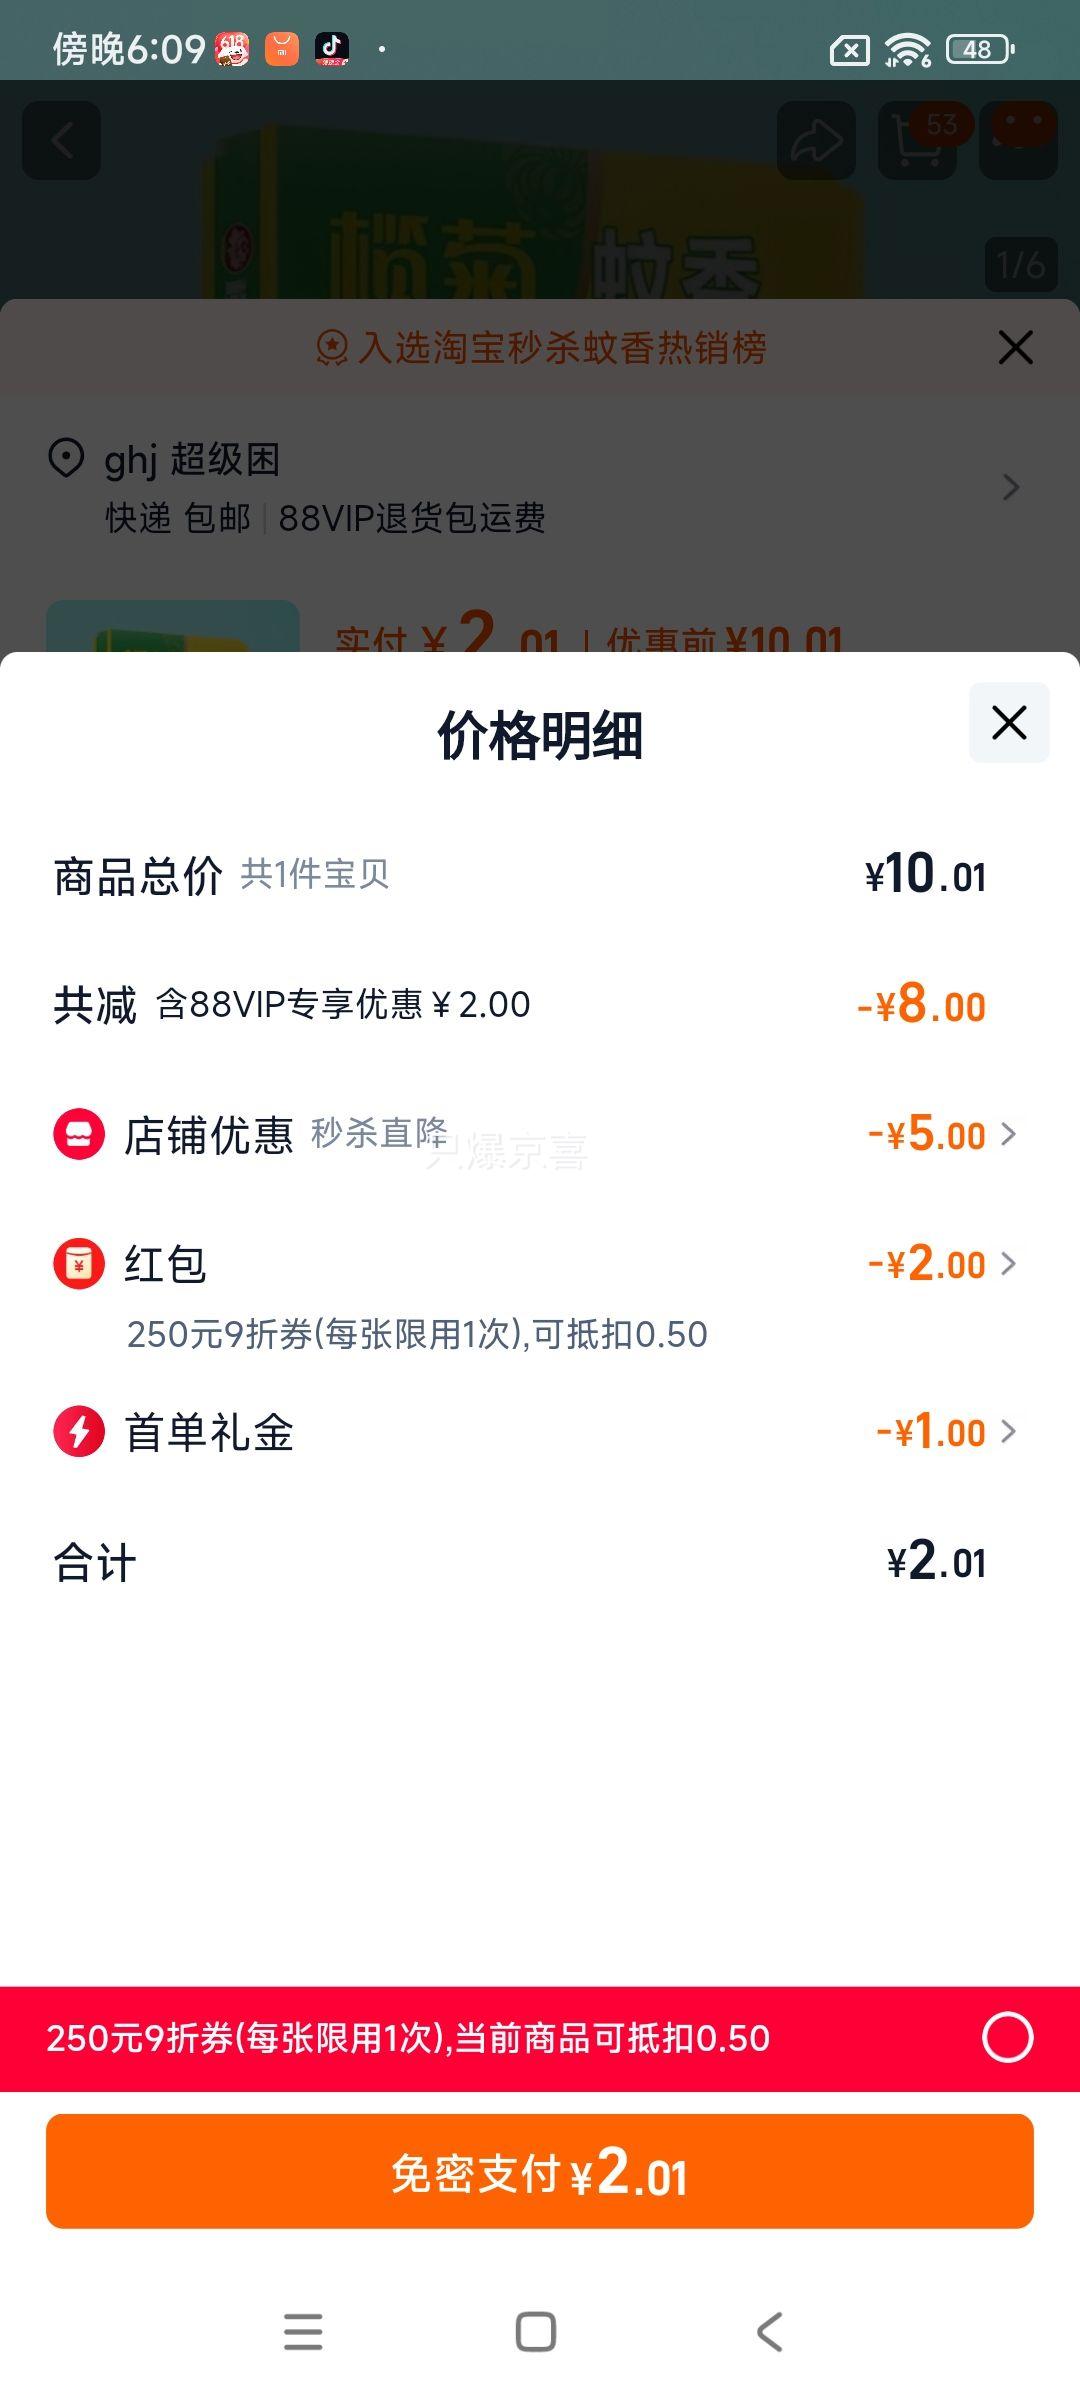Tap the product thumbnail in order summary

(173, 626)
